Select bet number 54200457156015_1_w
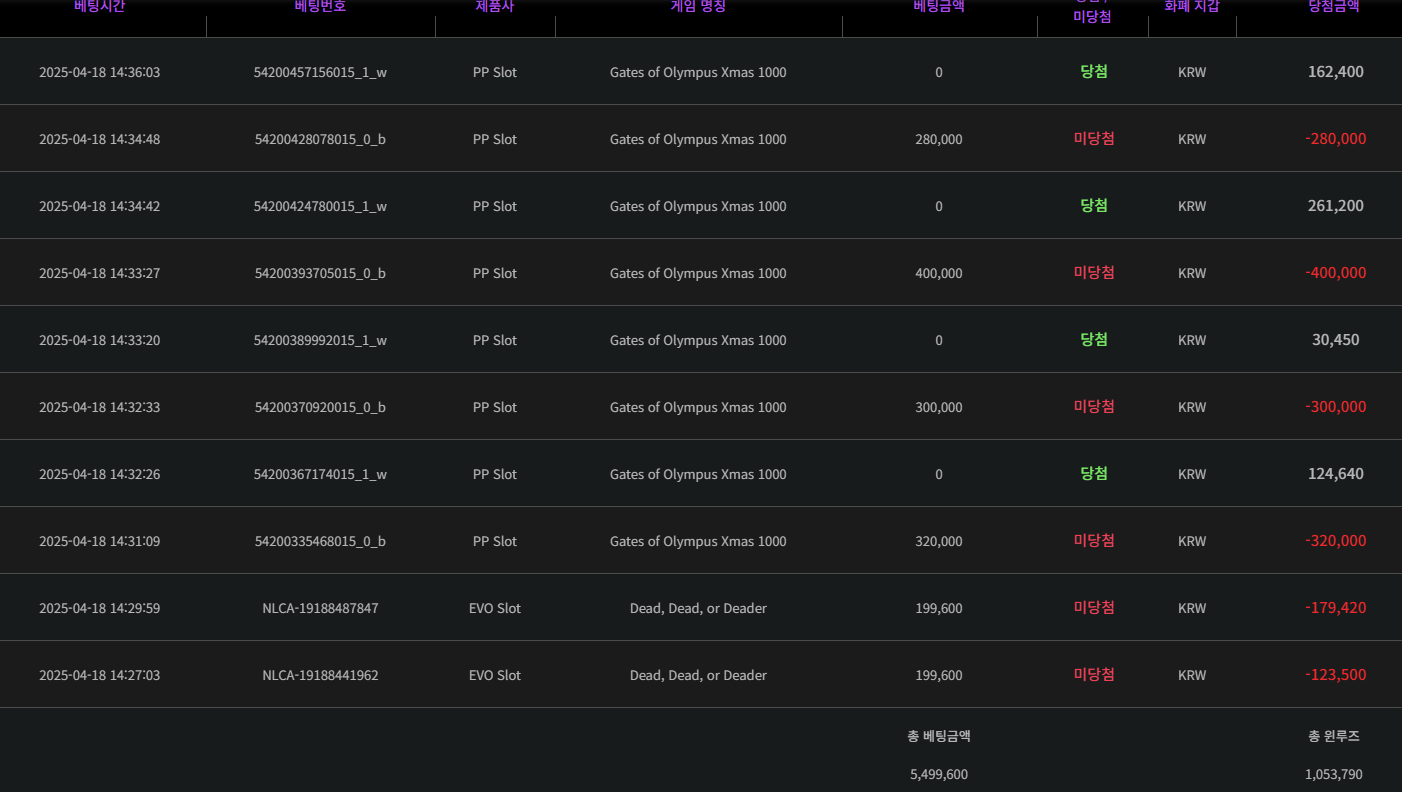 (320, 72)
